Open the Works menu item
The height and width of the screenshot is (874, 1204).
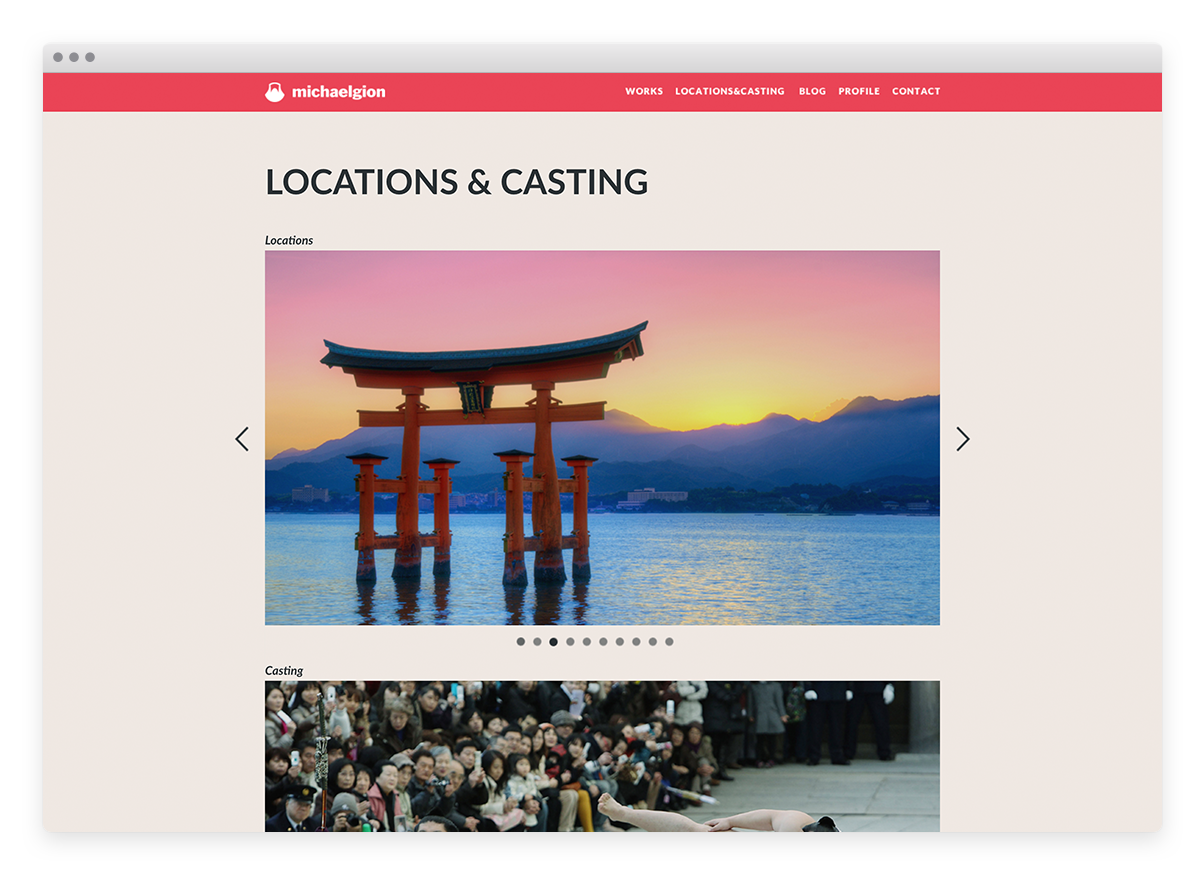[644, 91]
